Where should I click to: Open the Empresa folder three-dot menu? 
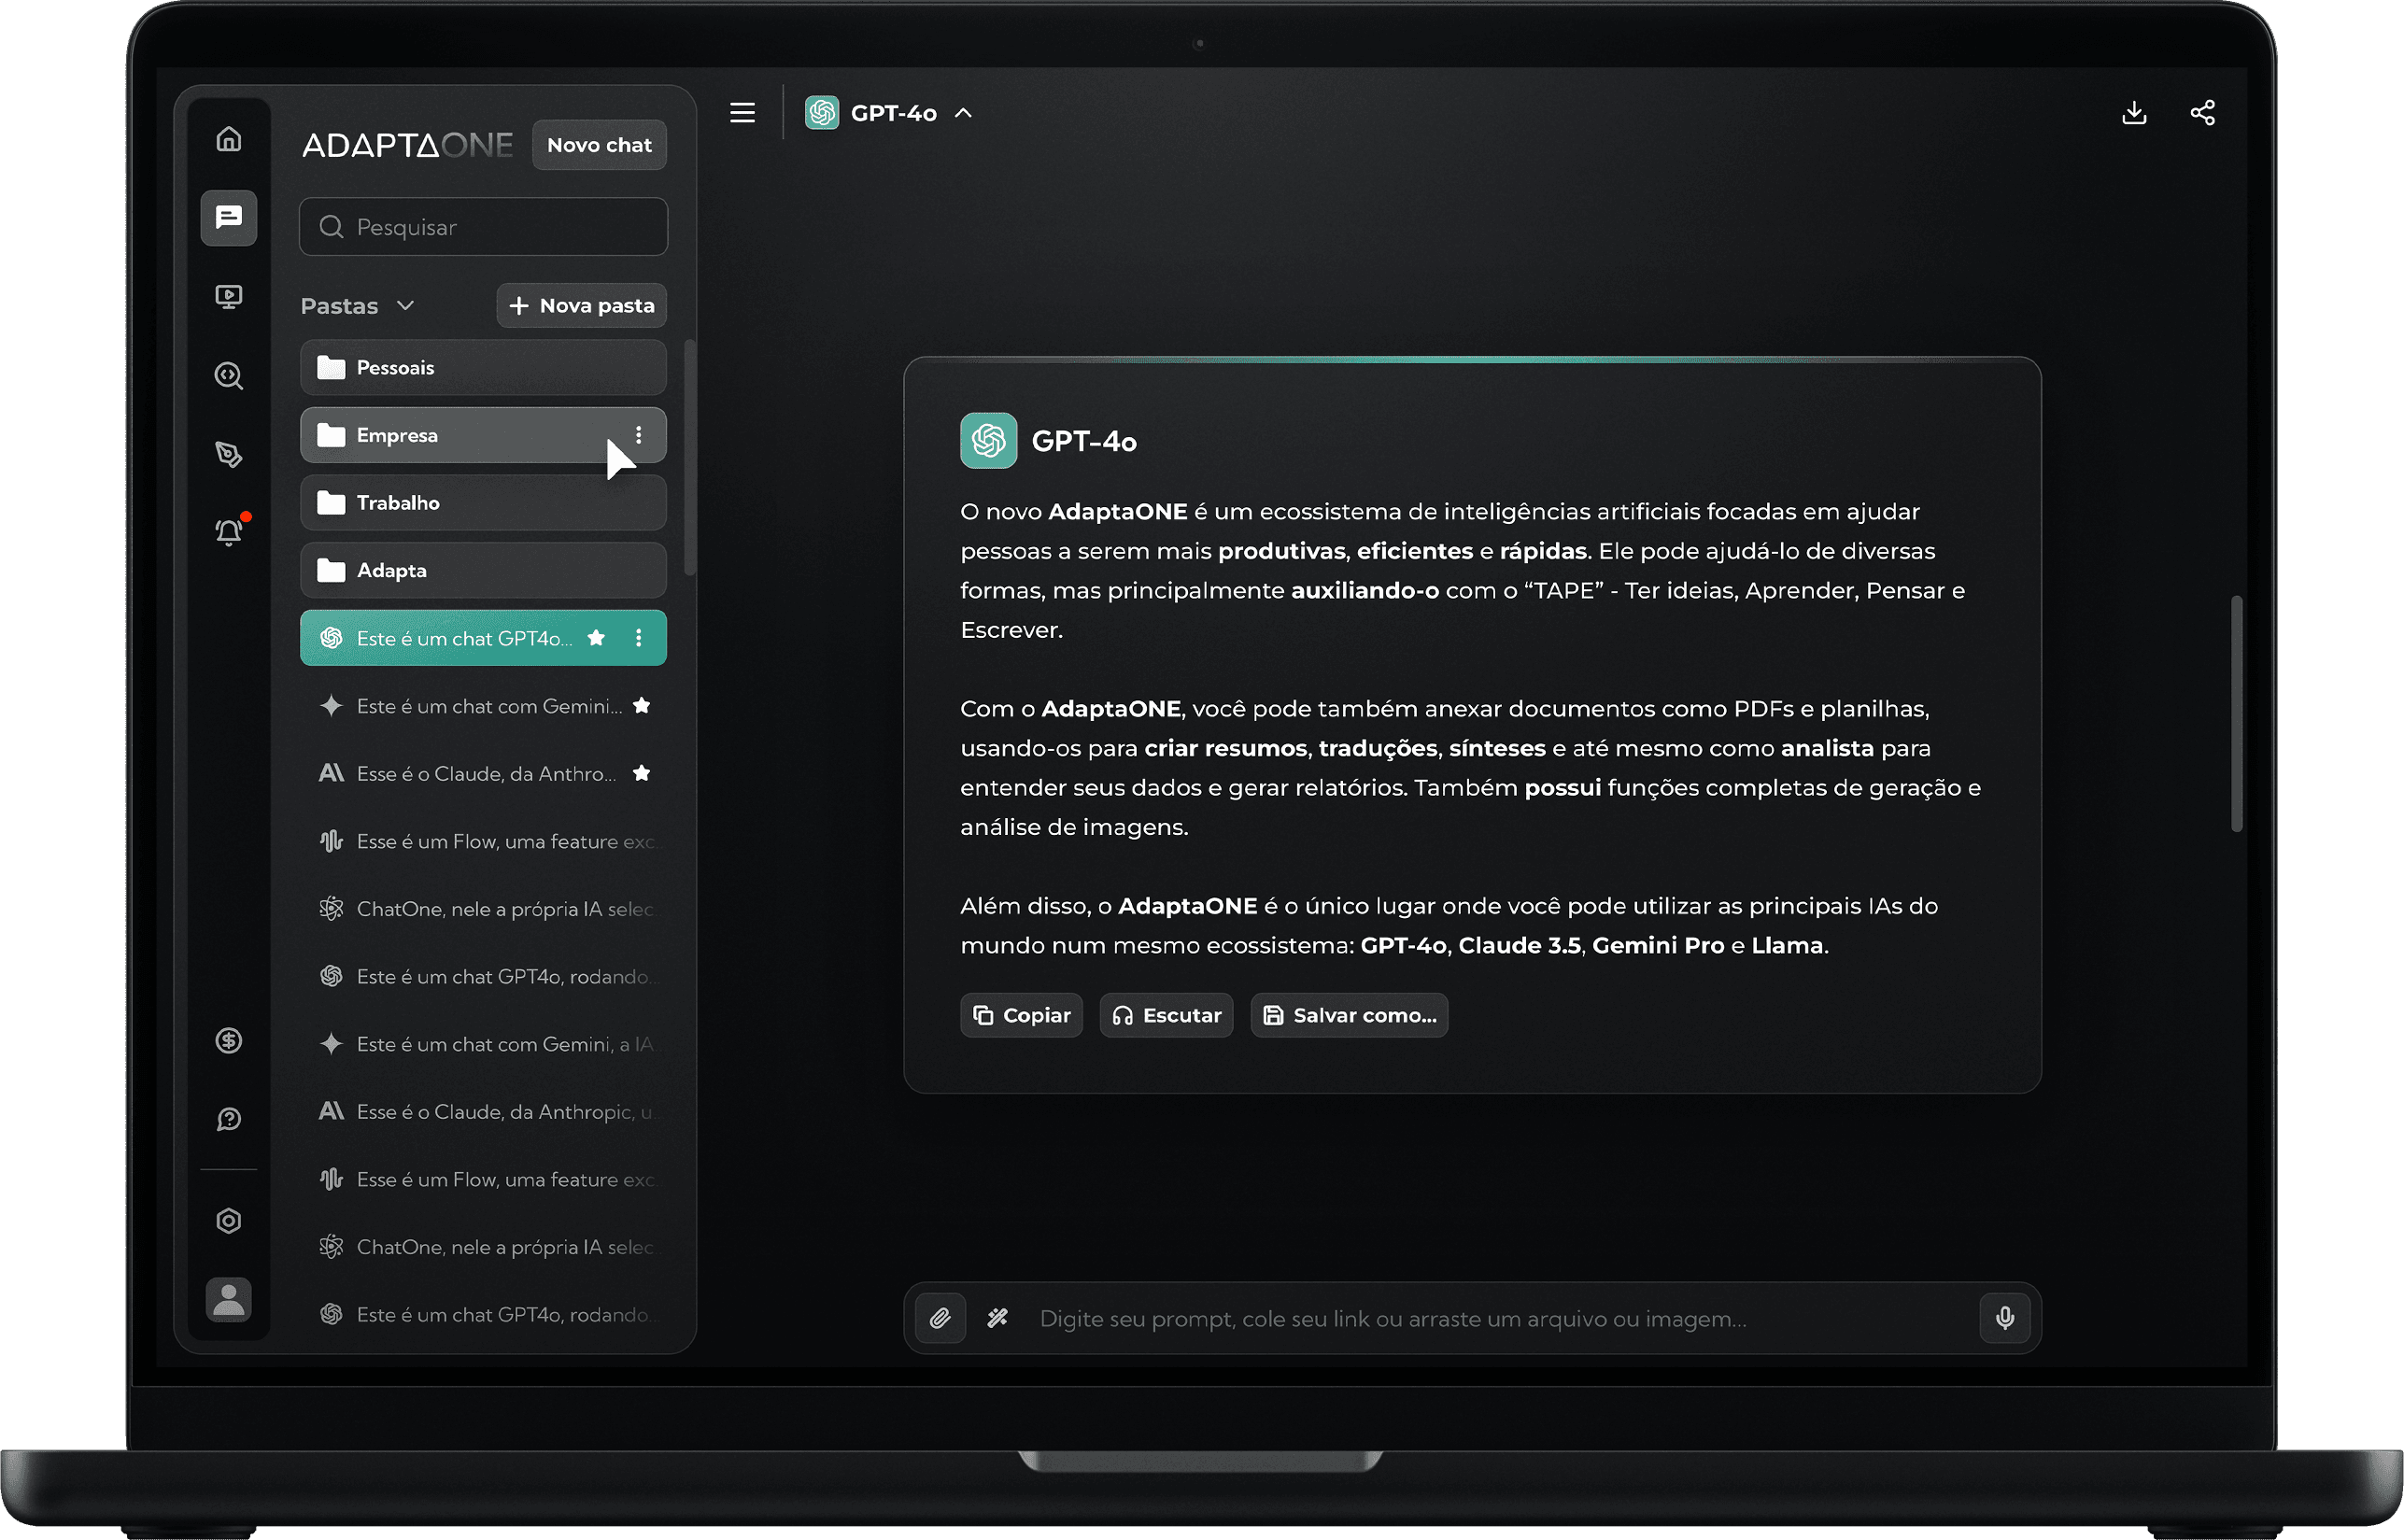pos(638,435)
